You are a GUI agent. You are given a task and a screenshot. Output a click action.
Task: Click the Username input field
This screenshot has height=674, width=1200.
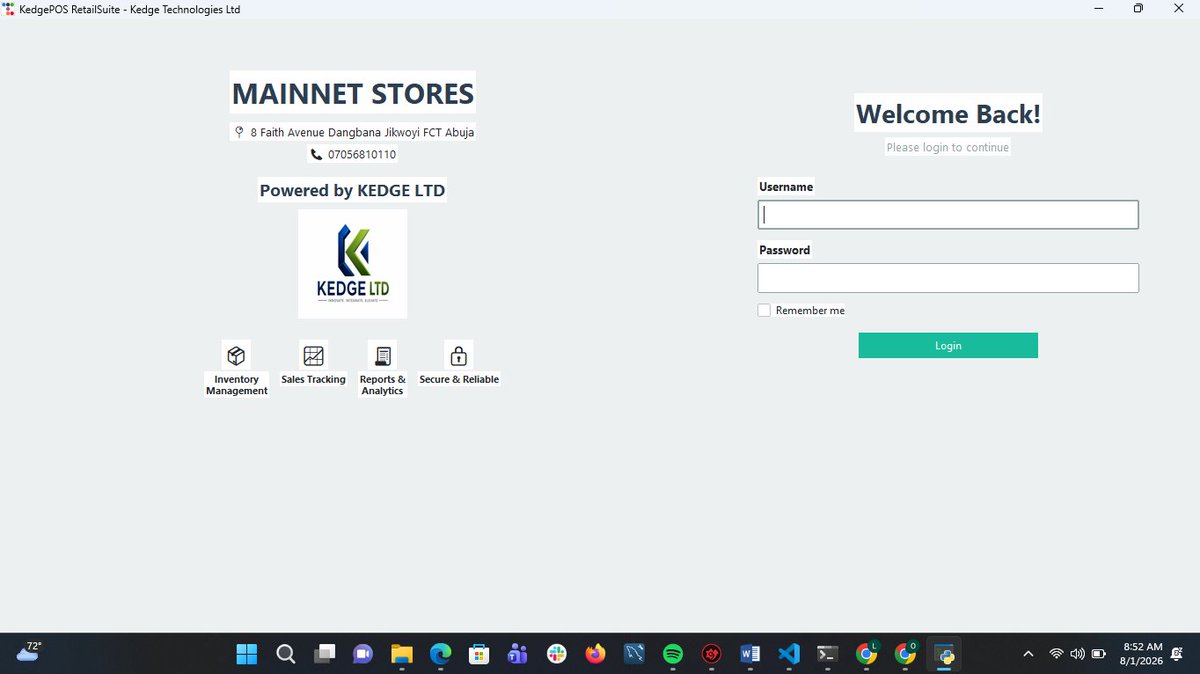(x=948, y=215)
